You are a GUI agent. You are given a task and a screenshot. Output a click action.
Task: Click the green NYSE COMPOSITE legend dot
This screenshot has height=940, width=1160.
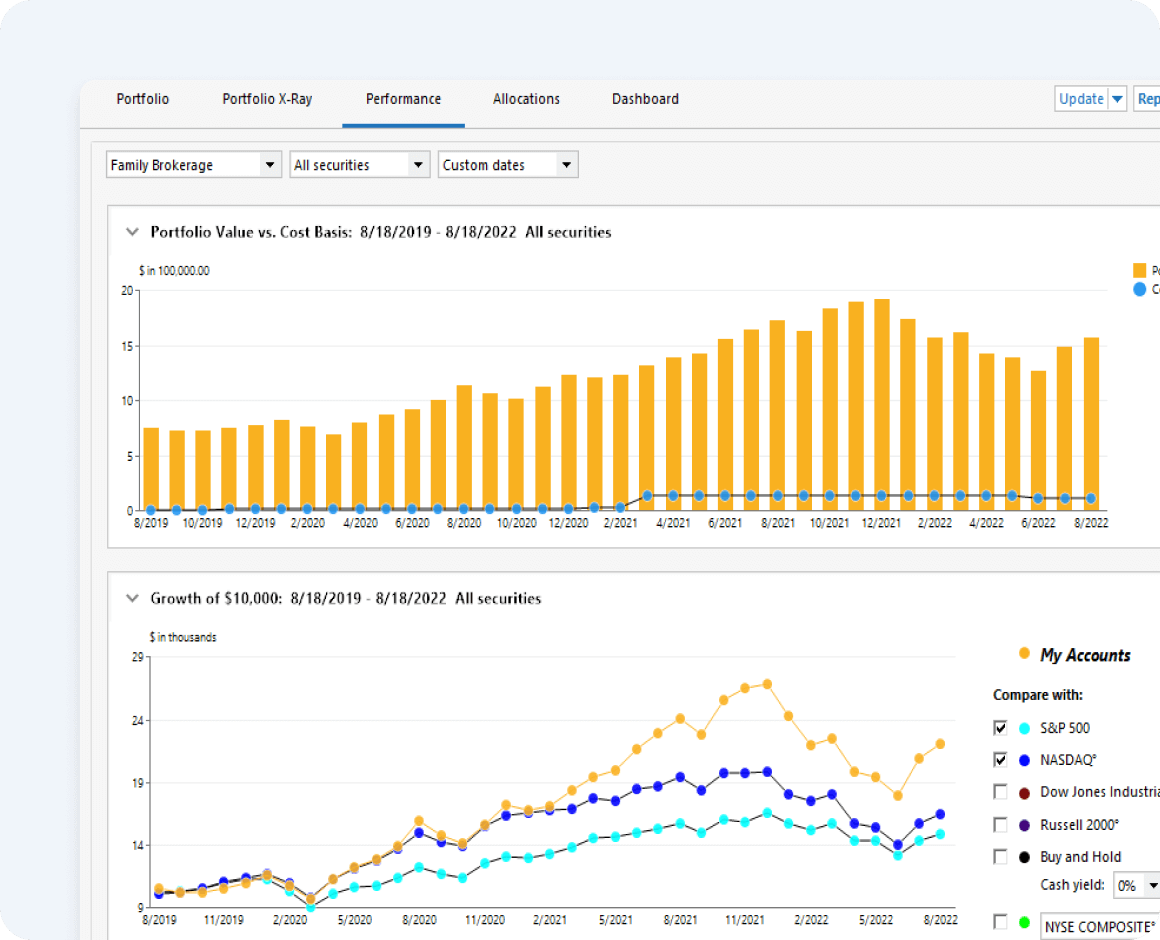click(x=1023, y=922)
